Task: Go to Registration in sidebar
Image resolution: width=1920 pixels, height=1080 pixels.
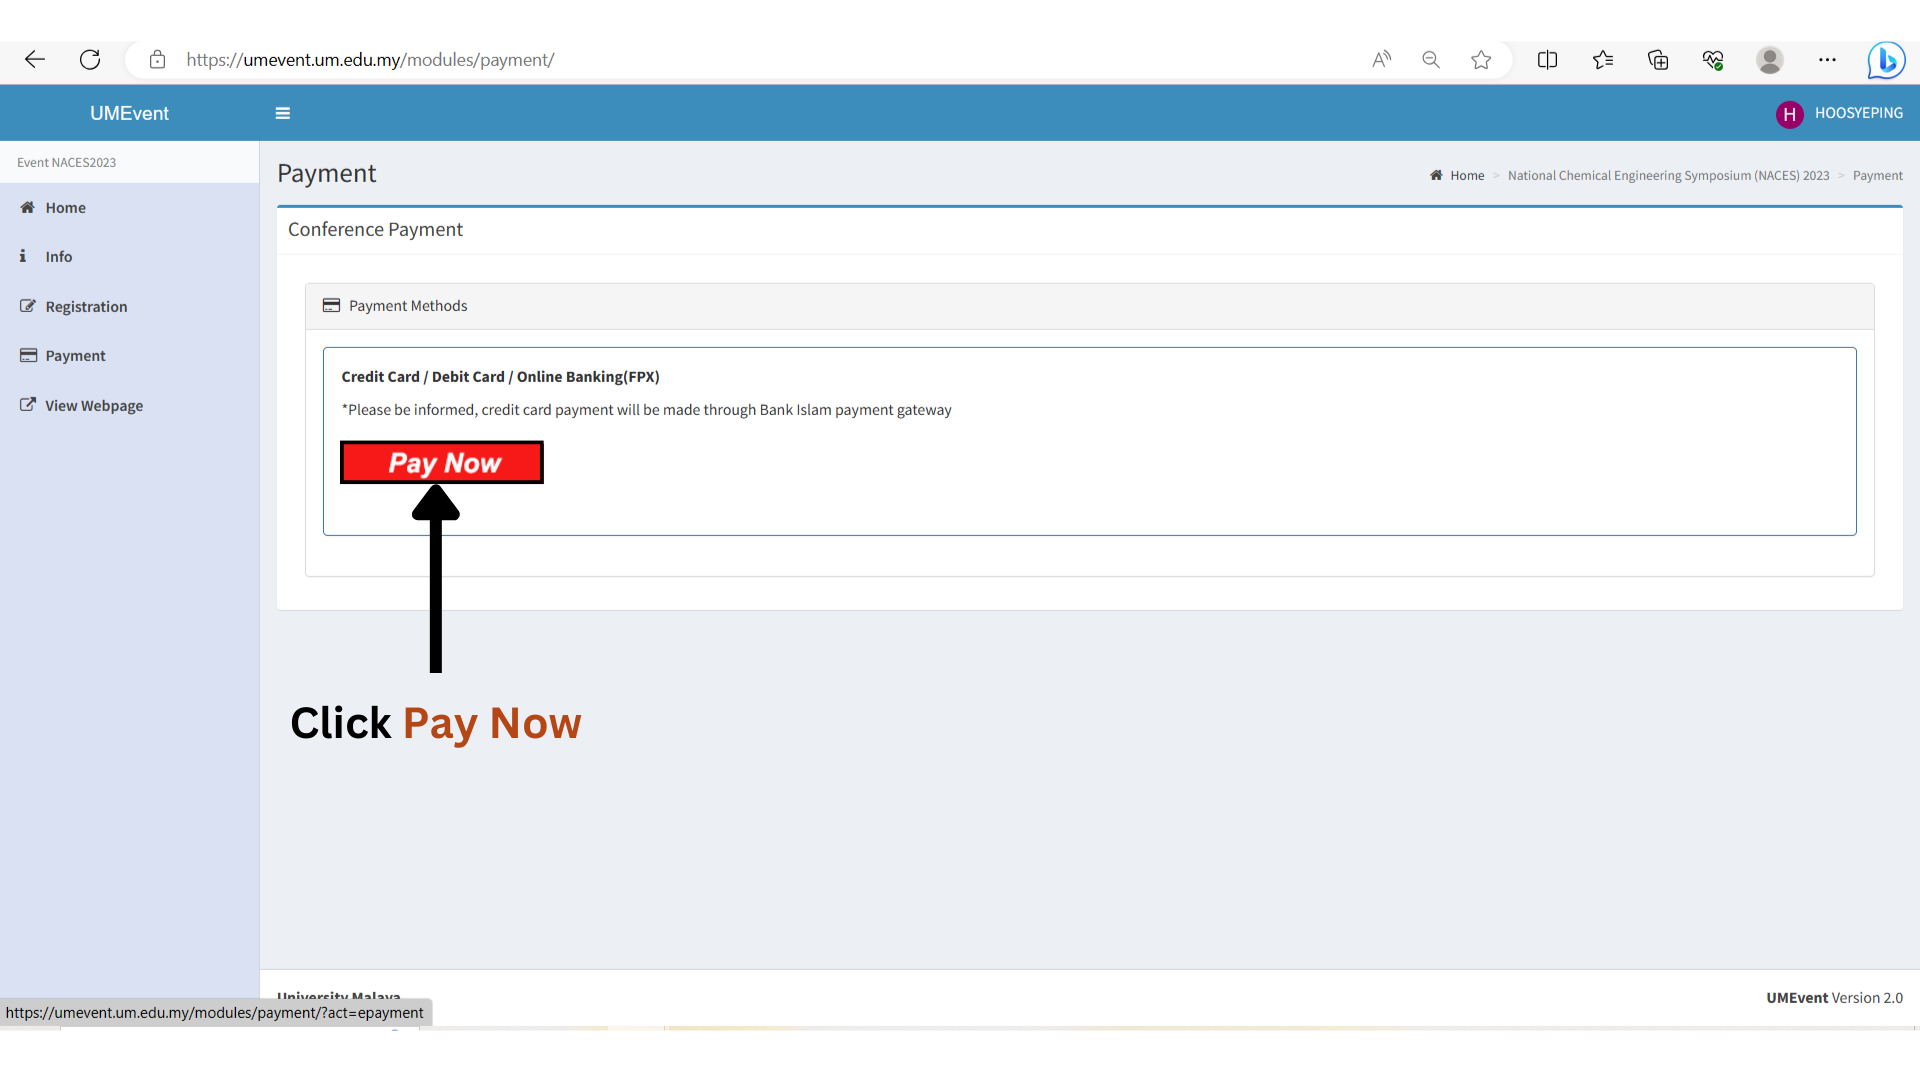Action: tap(86, 307)
